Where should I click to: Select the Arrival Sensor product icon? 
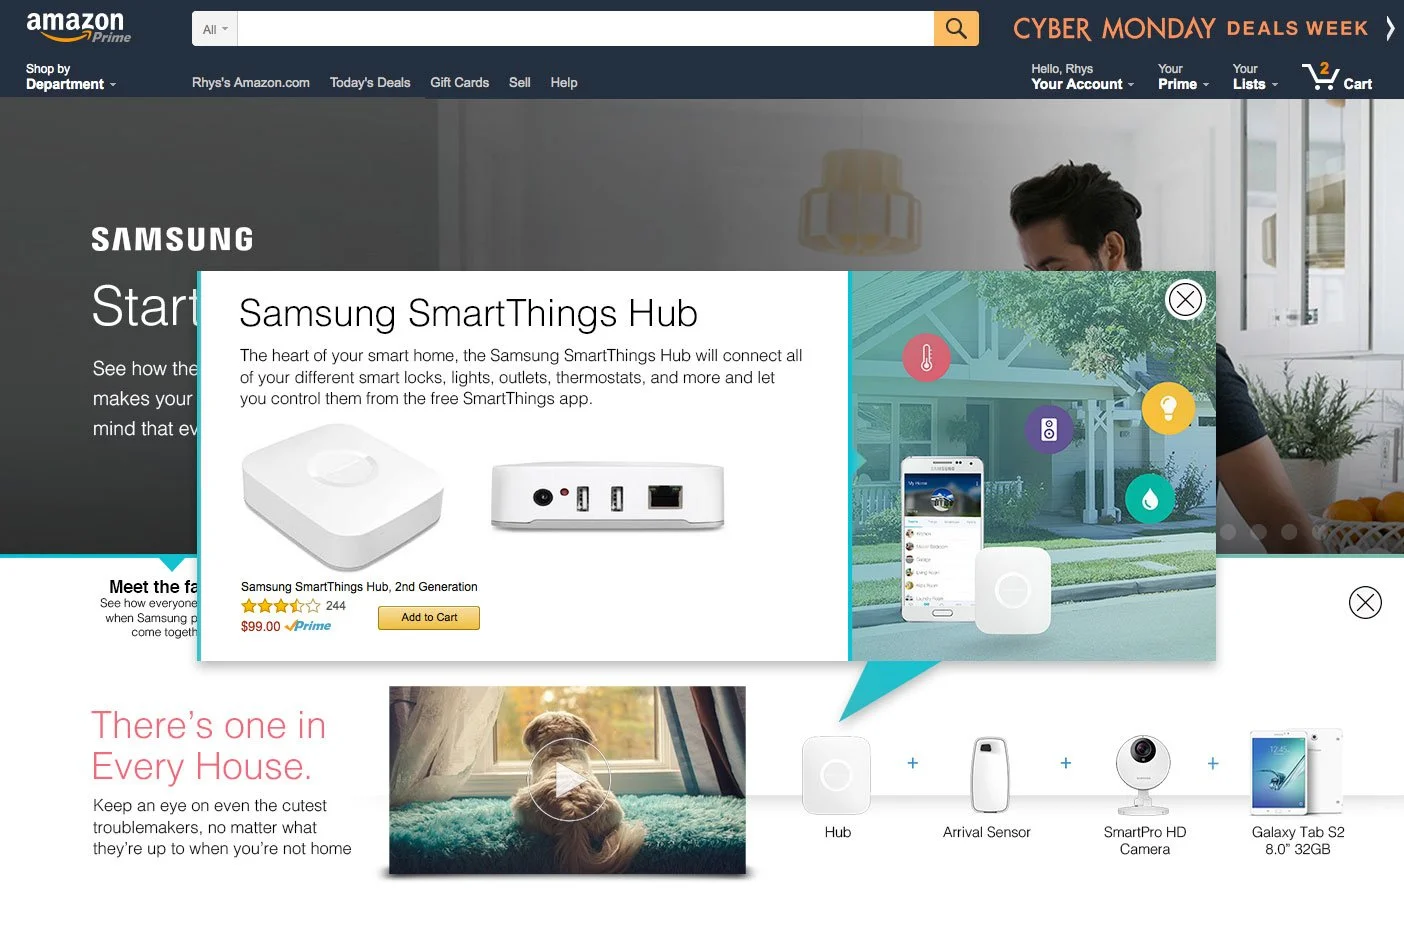tap(989, 775)
